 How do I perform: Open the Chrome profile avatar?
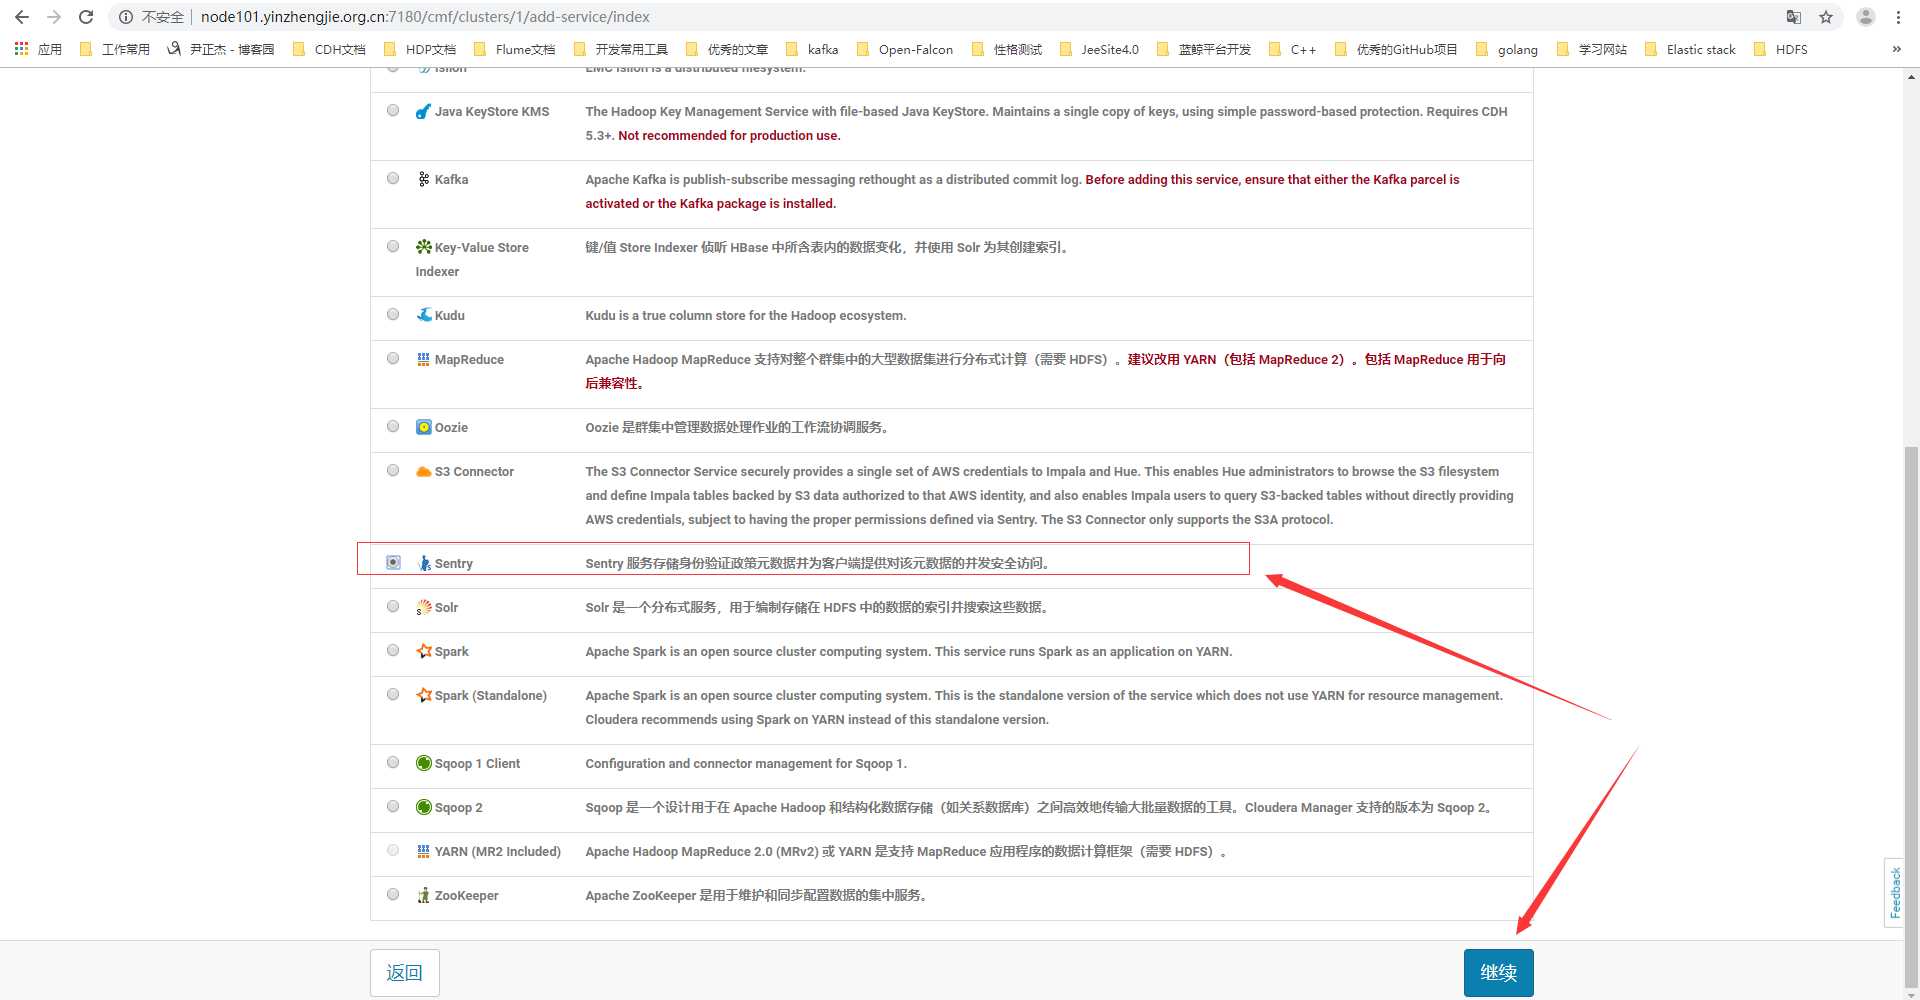[1866, 17]
